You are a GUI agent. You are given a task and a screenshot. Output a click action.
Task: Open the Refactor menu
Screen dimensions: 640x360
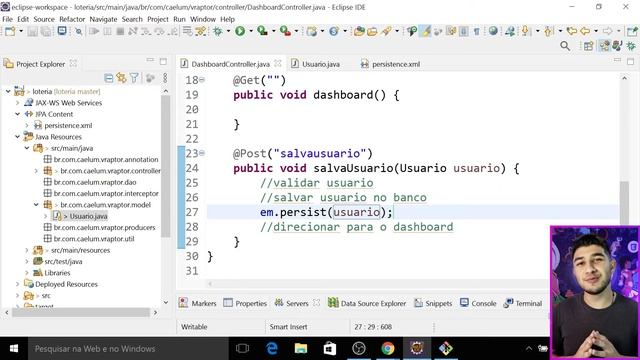click(72, 19)
